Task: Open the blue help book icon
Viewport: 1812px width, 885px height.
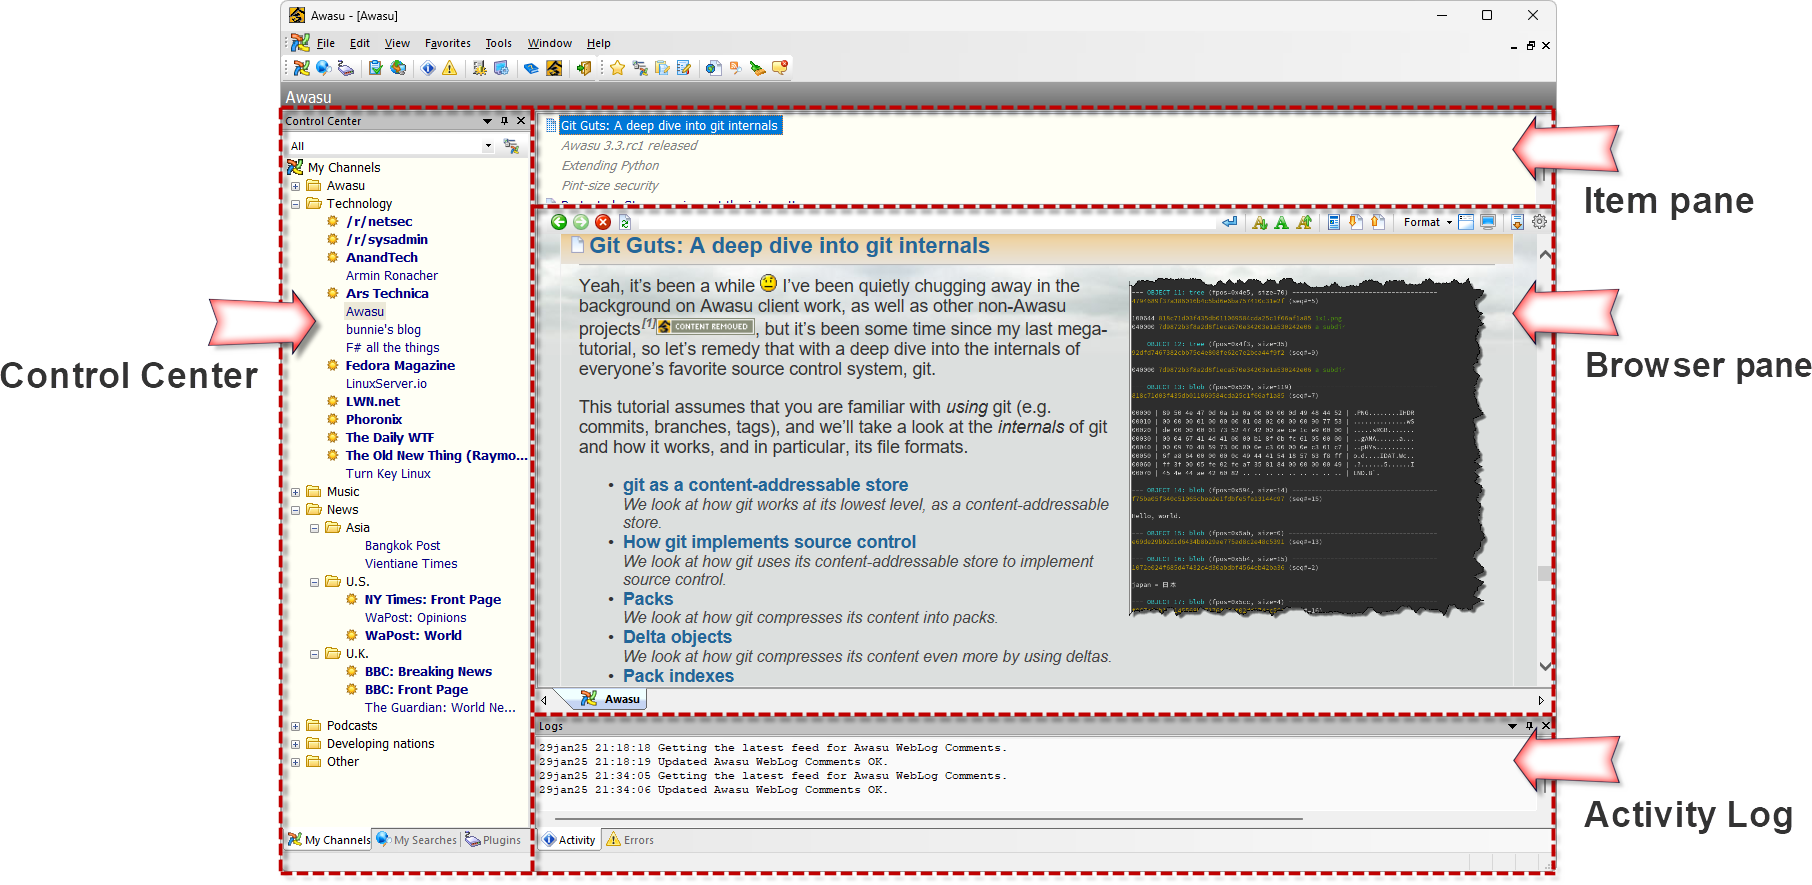Action: click(531, 68)
